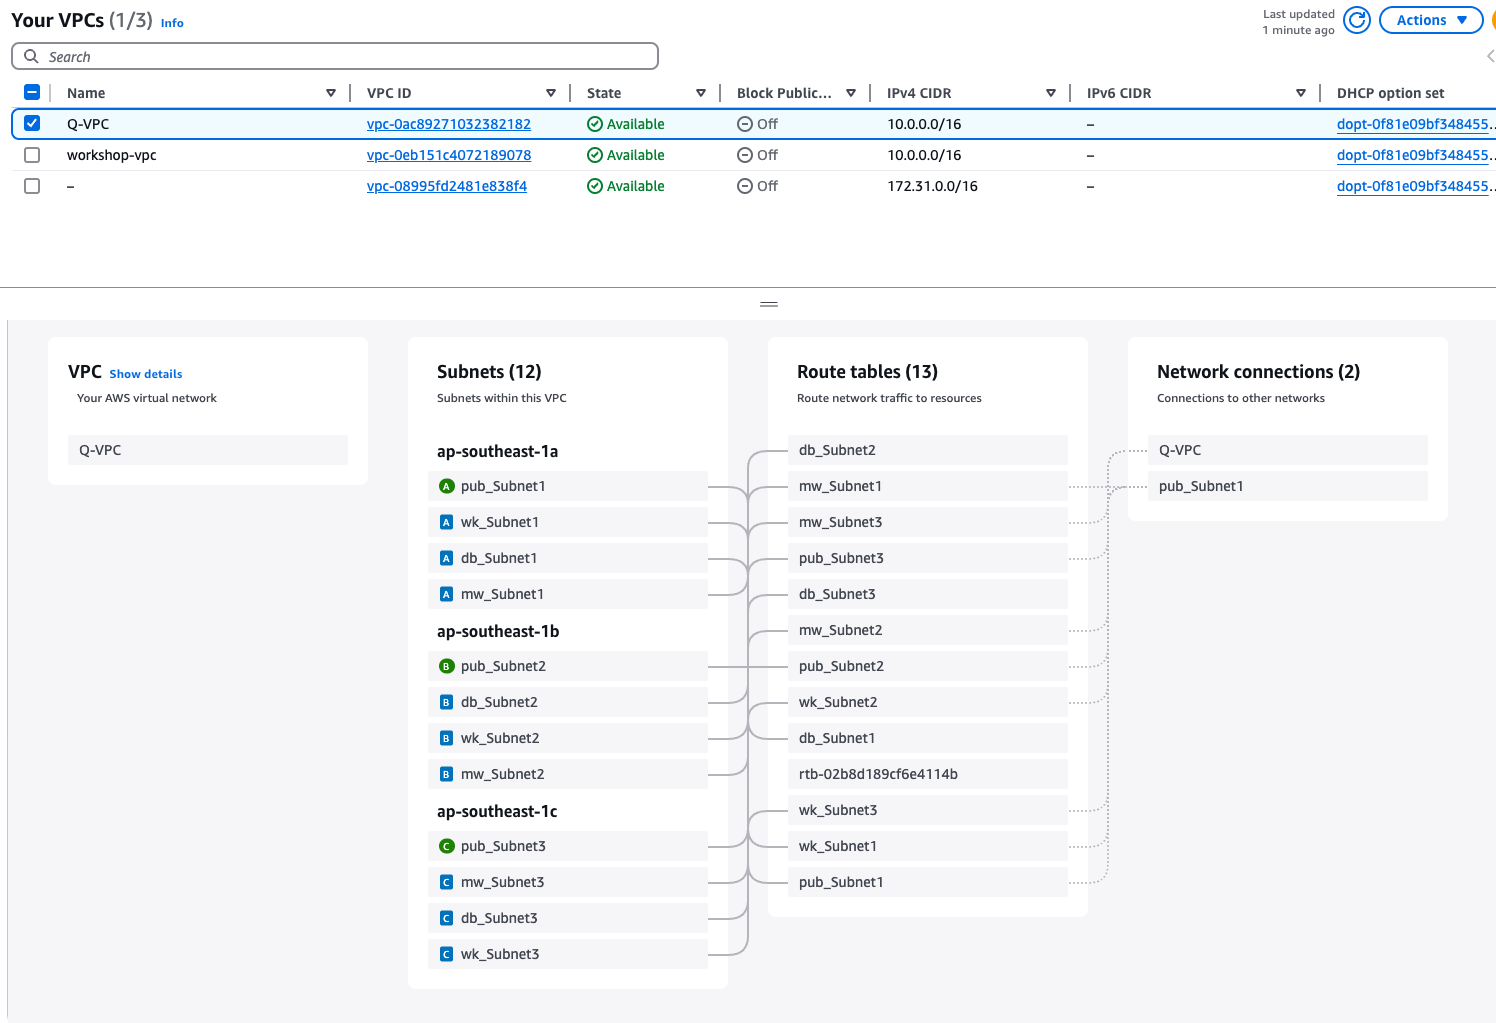Image resolution: width=1496 pixels, height=1023 pixels.
Task: Open the vpc-0eb151c4072189078 link
Action: pos(449,155)
